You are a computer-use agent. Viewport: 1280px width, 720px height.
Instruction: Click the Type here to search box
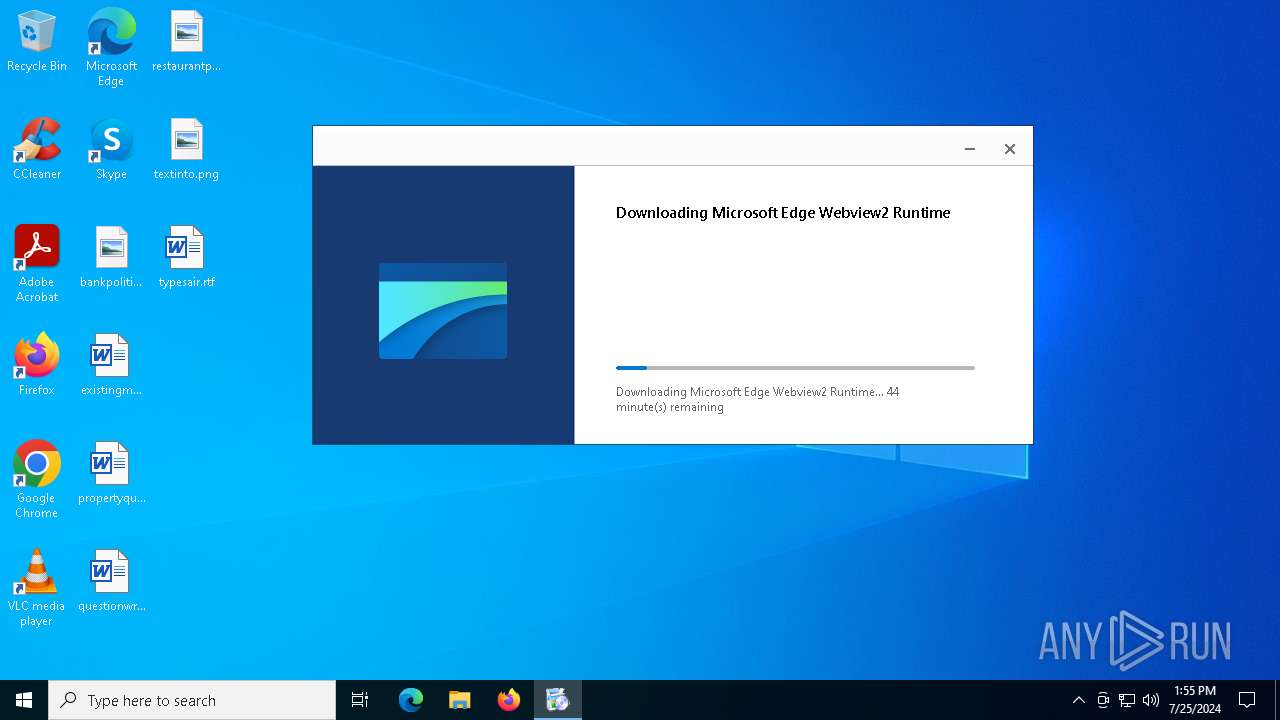click(192, 700)
